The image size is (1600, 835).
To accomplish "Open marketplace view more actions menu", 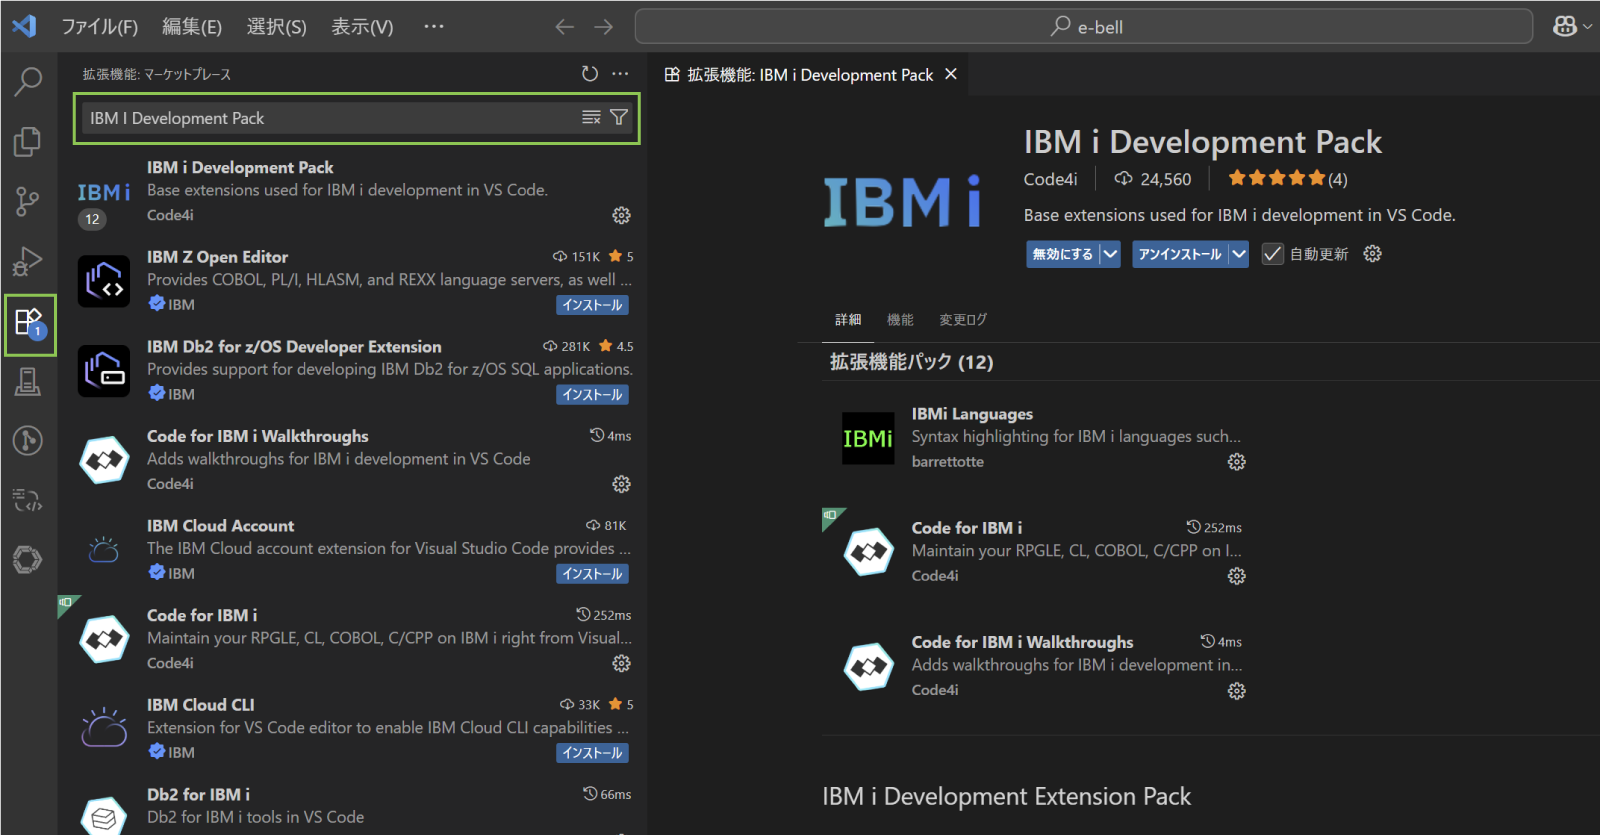I will point(621,74).
